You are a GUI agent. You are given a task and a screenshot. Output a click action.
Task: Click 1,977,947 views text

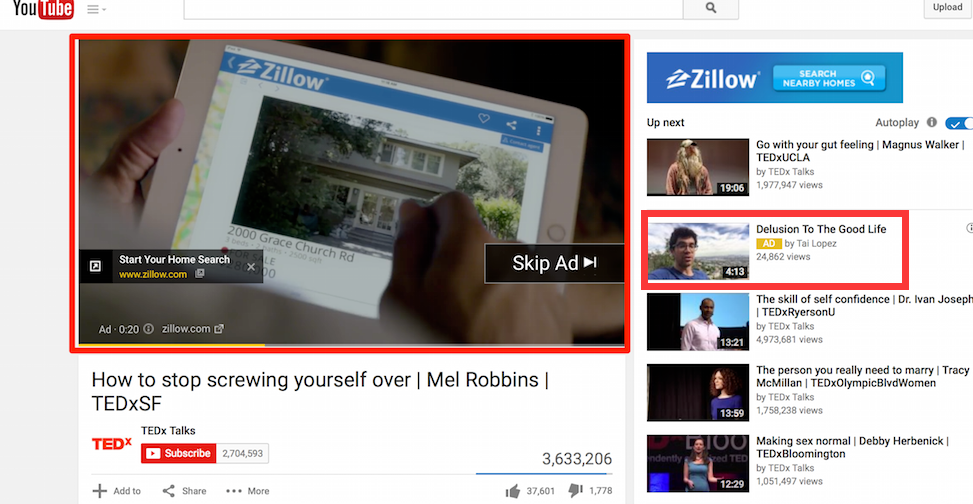(789, 185)
